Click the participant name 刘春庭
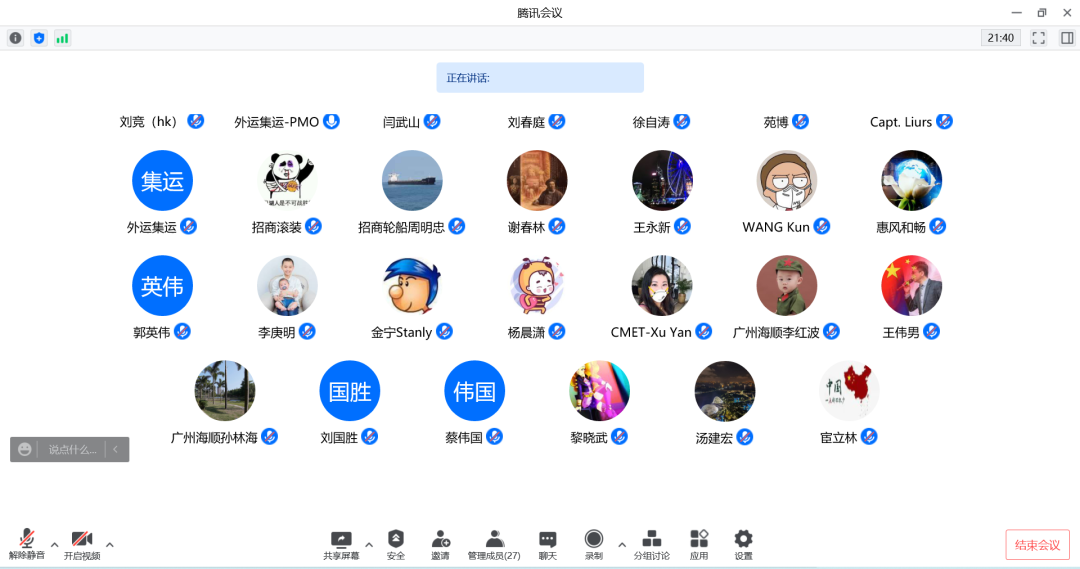Viewport: 1080px width, 569px height. point(526,122)
